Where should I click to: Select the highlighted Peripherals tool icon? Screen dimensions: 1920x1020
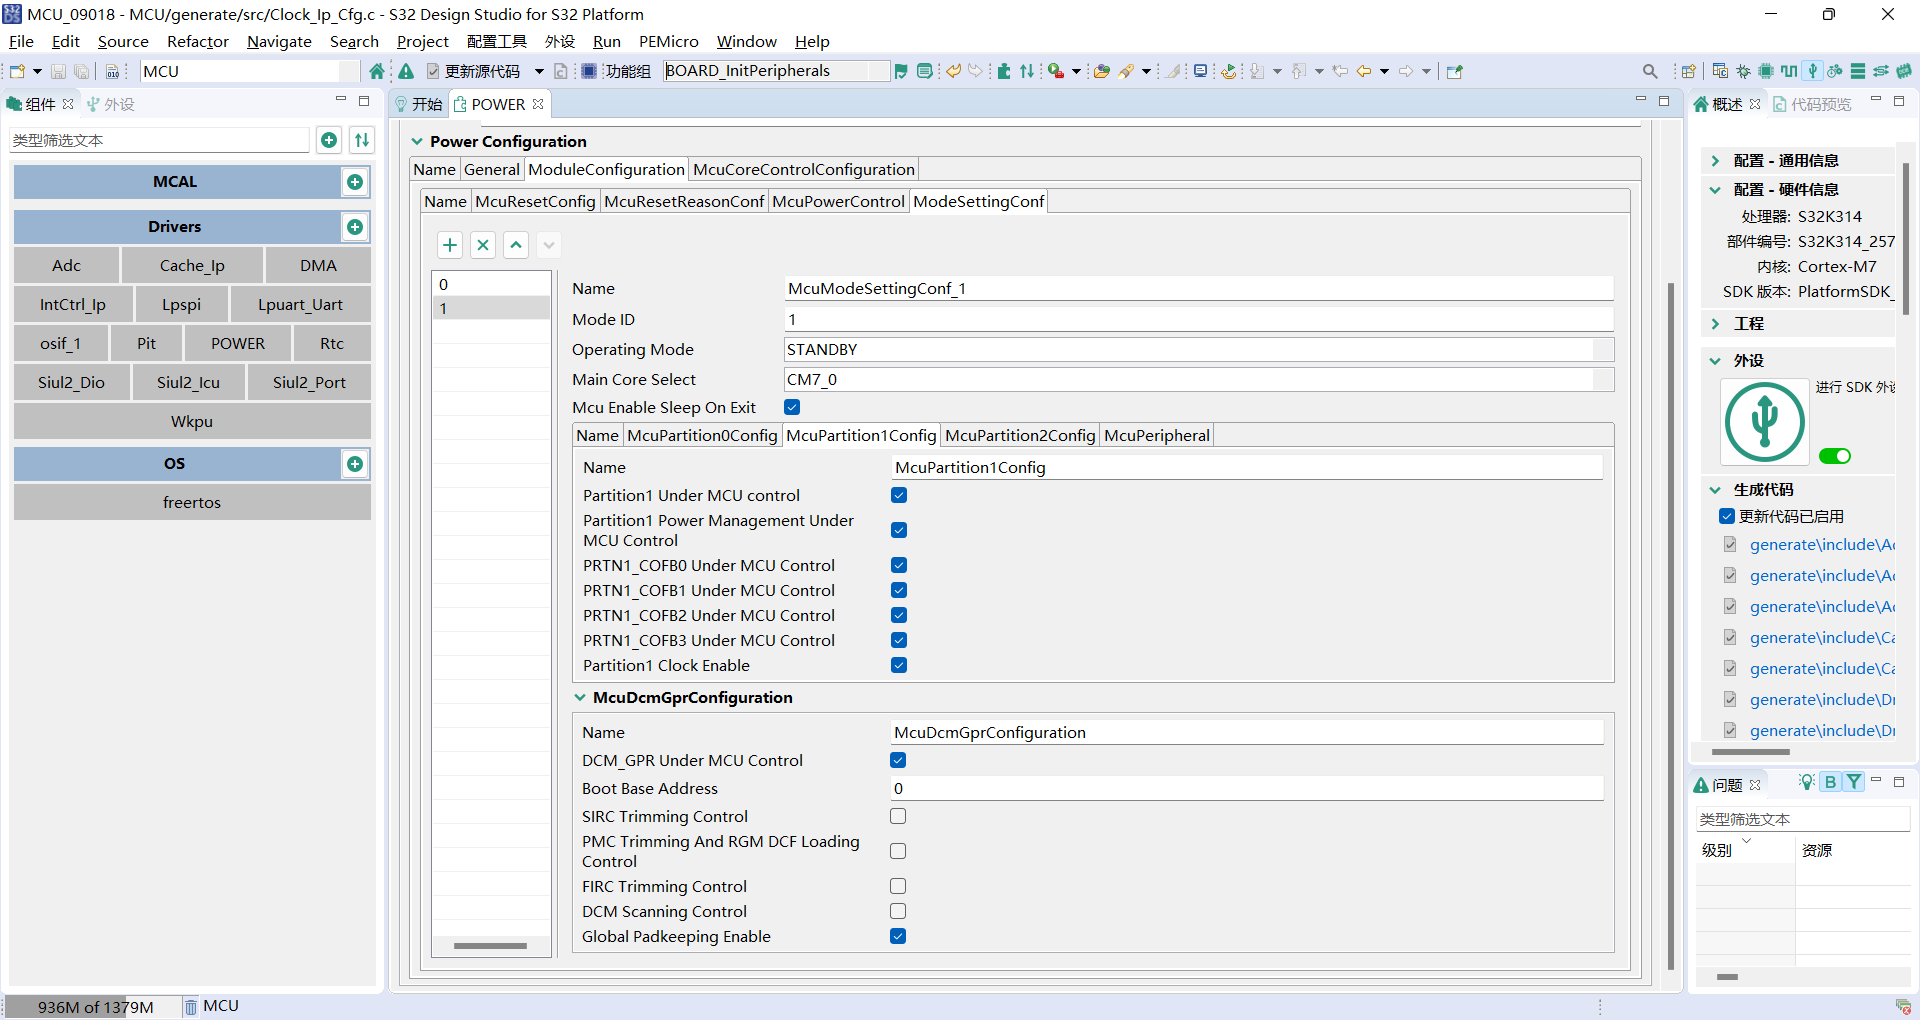[x=1812, y=72]
